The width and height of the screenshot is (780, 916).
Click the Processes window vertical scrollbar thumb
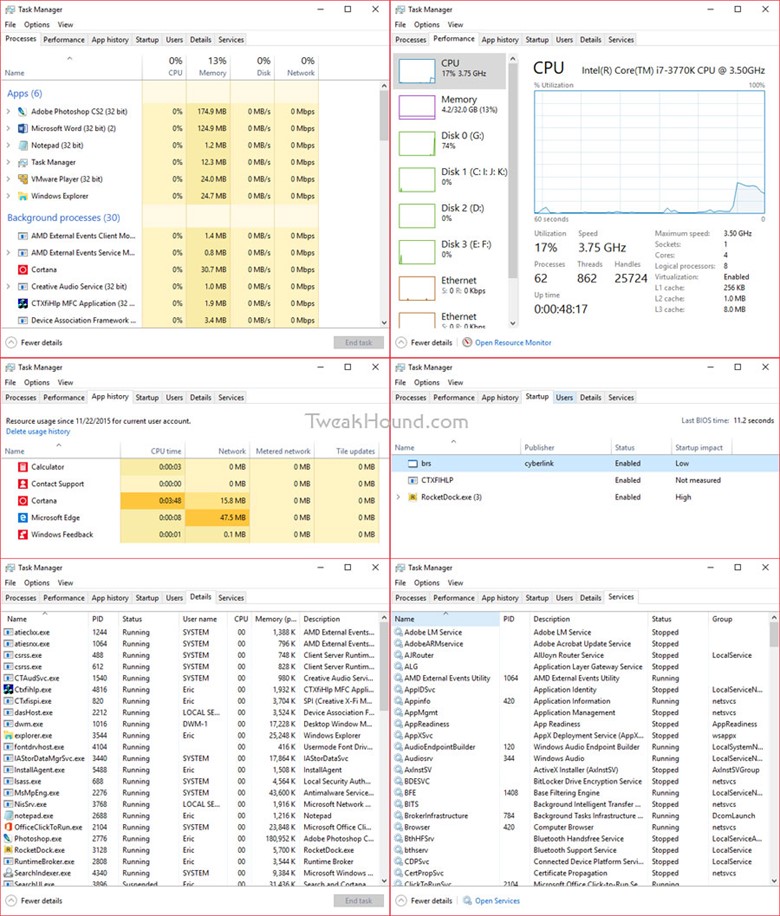click(384, 116)
